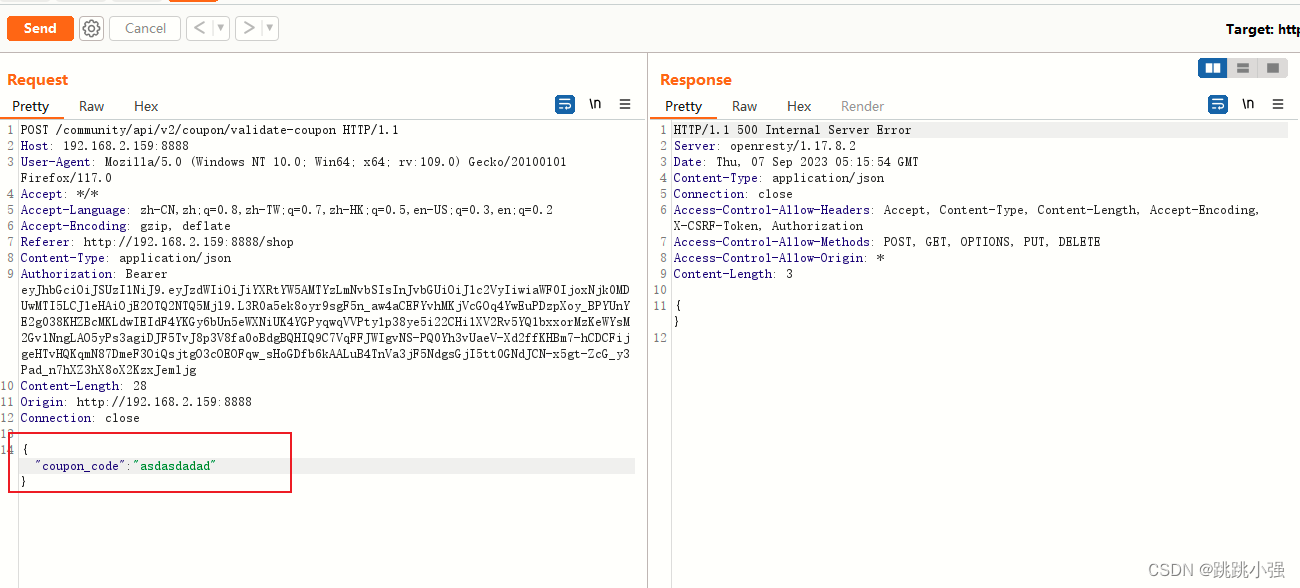Switch to the Response Raw tab

(745, 106)
